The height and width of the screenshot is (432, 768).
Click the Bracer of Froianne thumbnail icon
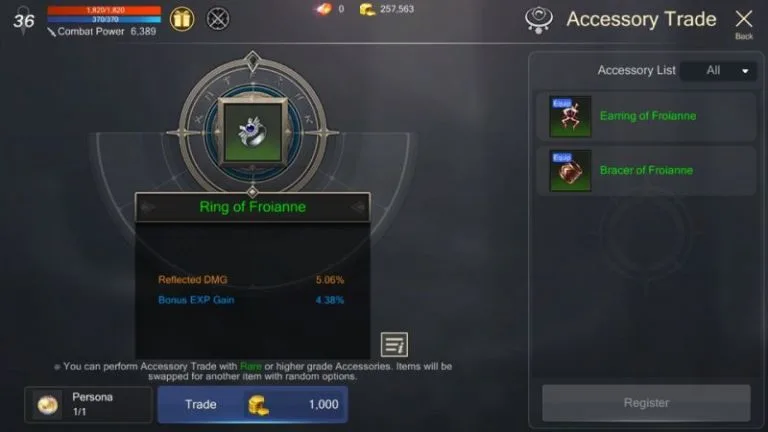[570, 170]
